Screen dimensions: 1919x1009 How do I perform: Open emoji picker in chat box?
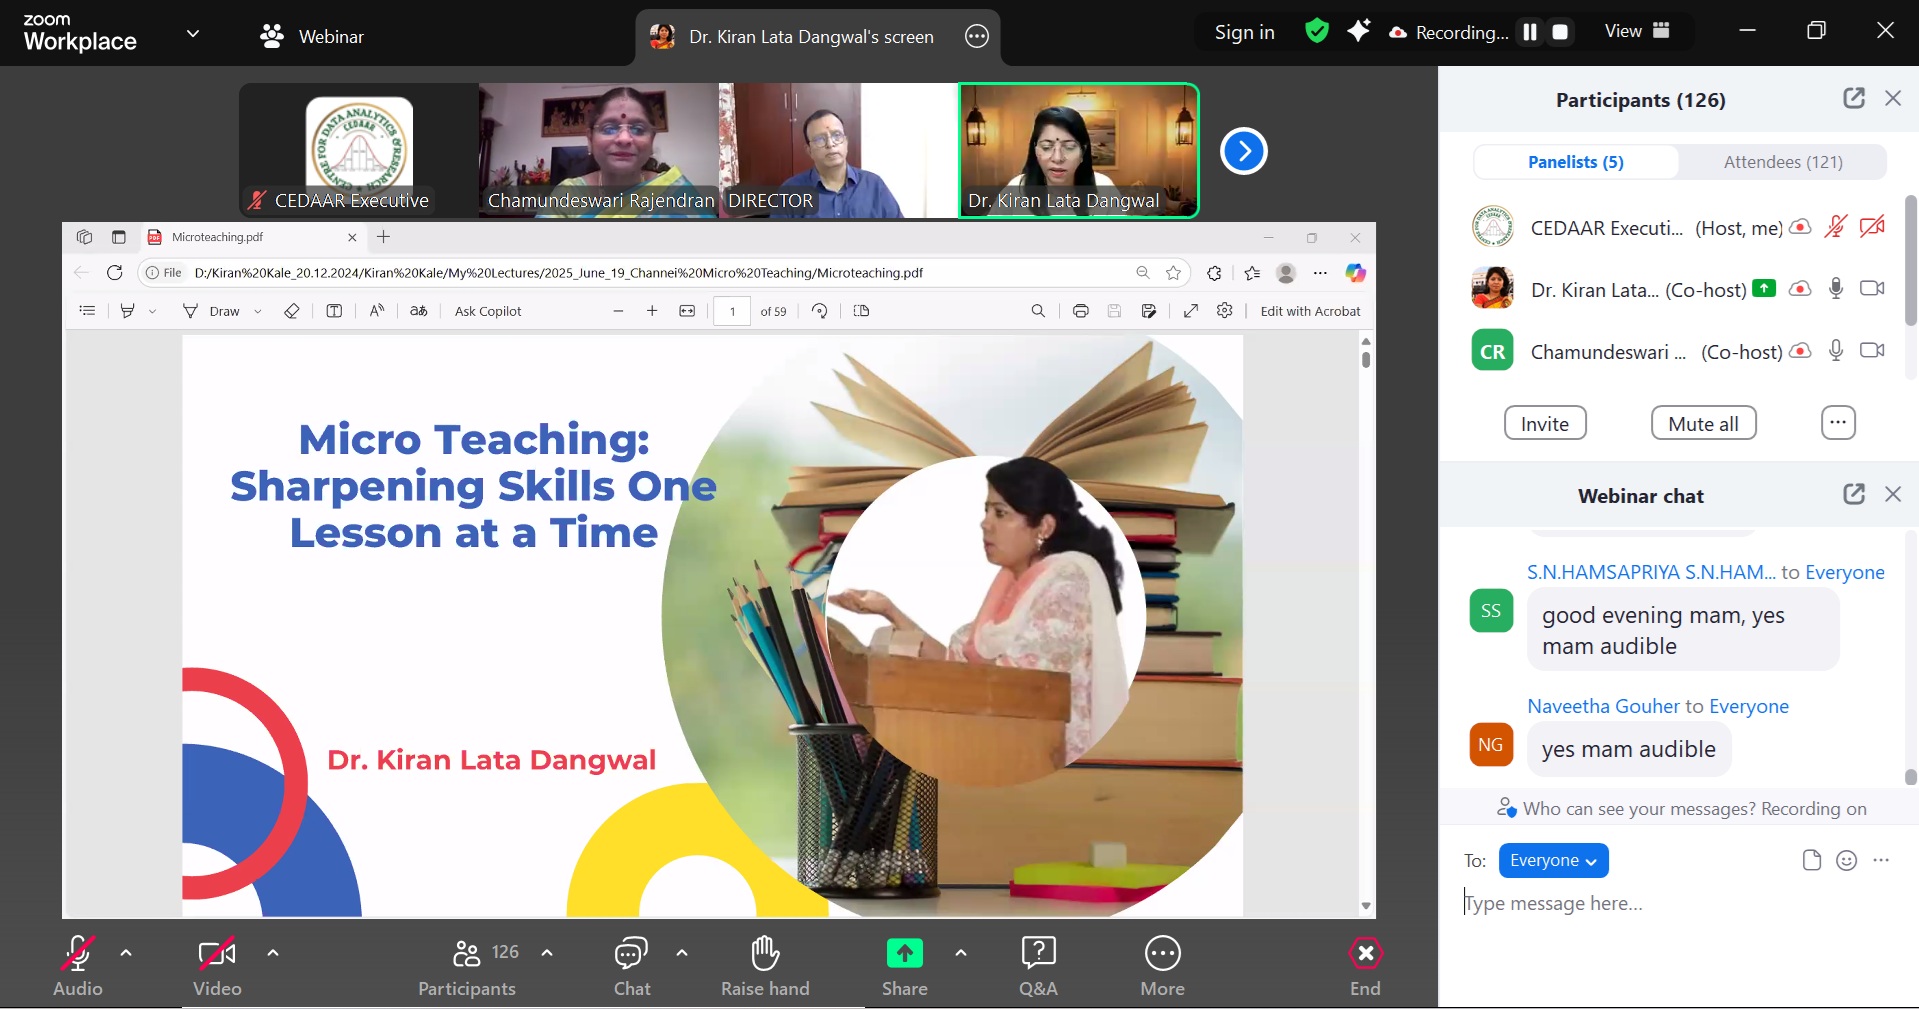tap(1846, 861)
